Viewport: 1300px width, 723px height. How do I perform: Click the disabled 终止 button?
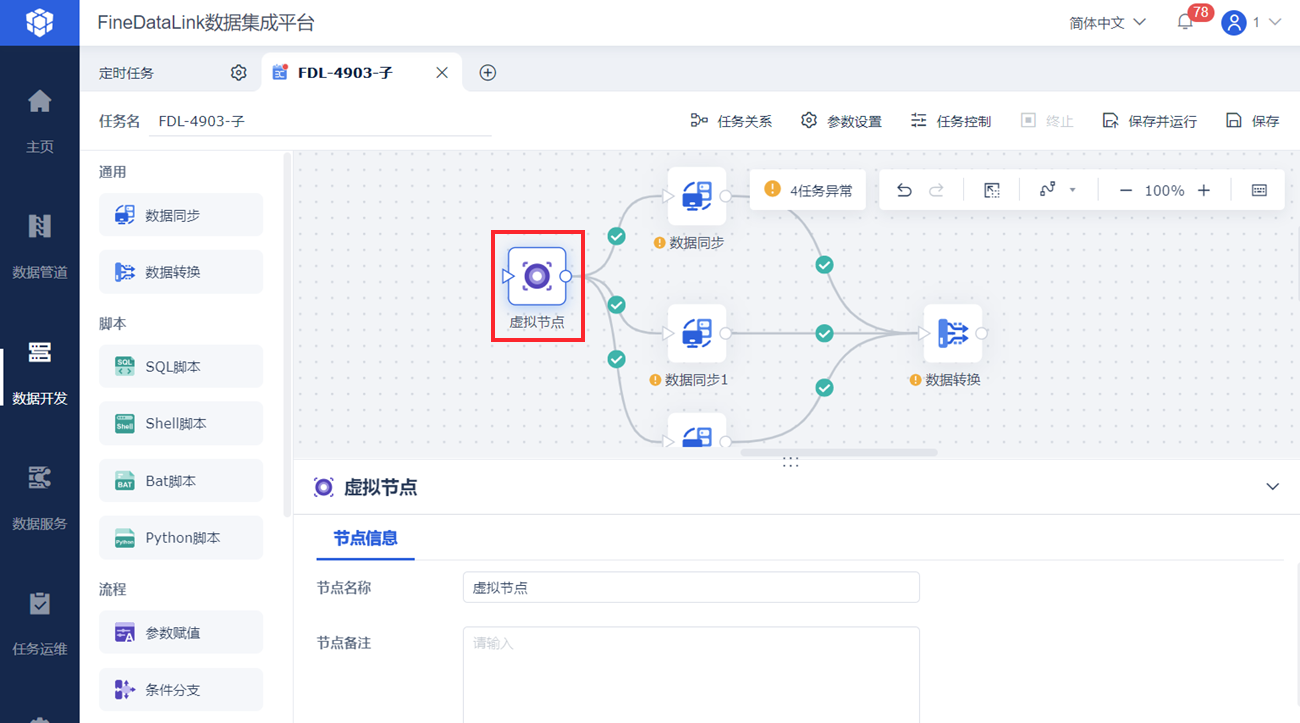tap(1047, 121)
